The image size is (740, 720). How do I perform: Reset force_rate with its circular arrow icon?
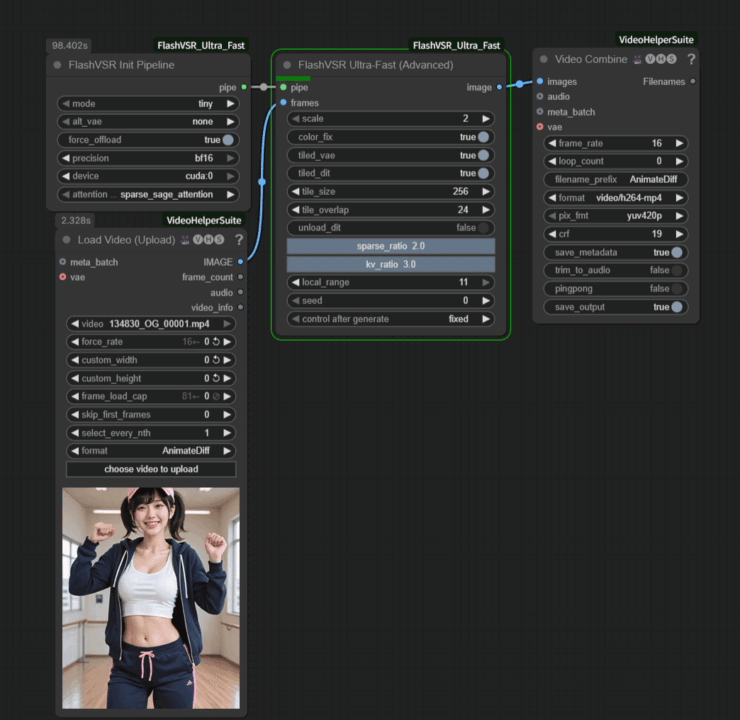216,342
